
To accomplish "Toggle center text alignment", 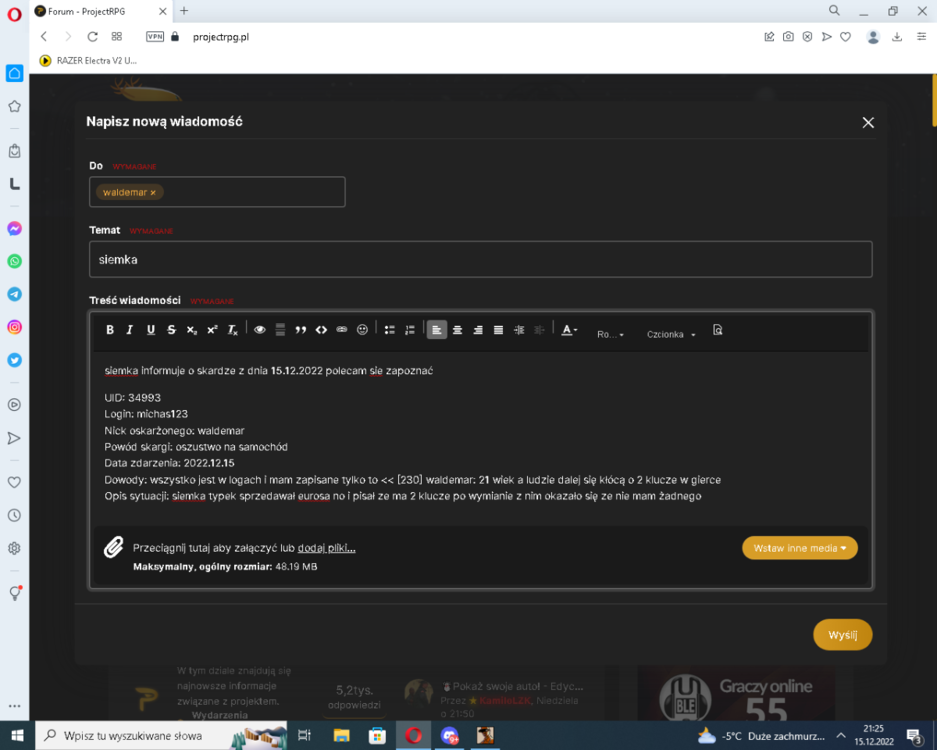I will [458, 330].
